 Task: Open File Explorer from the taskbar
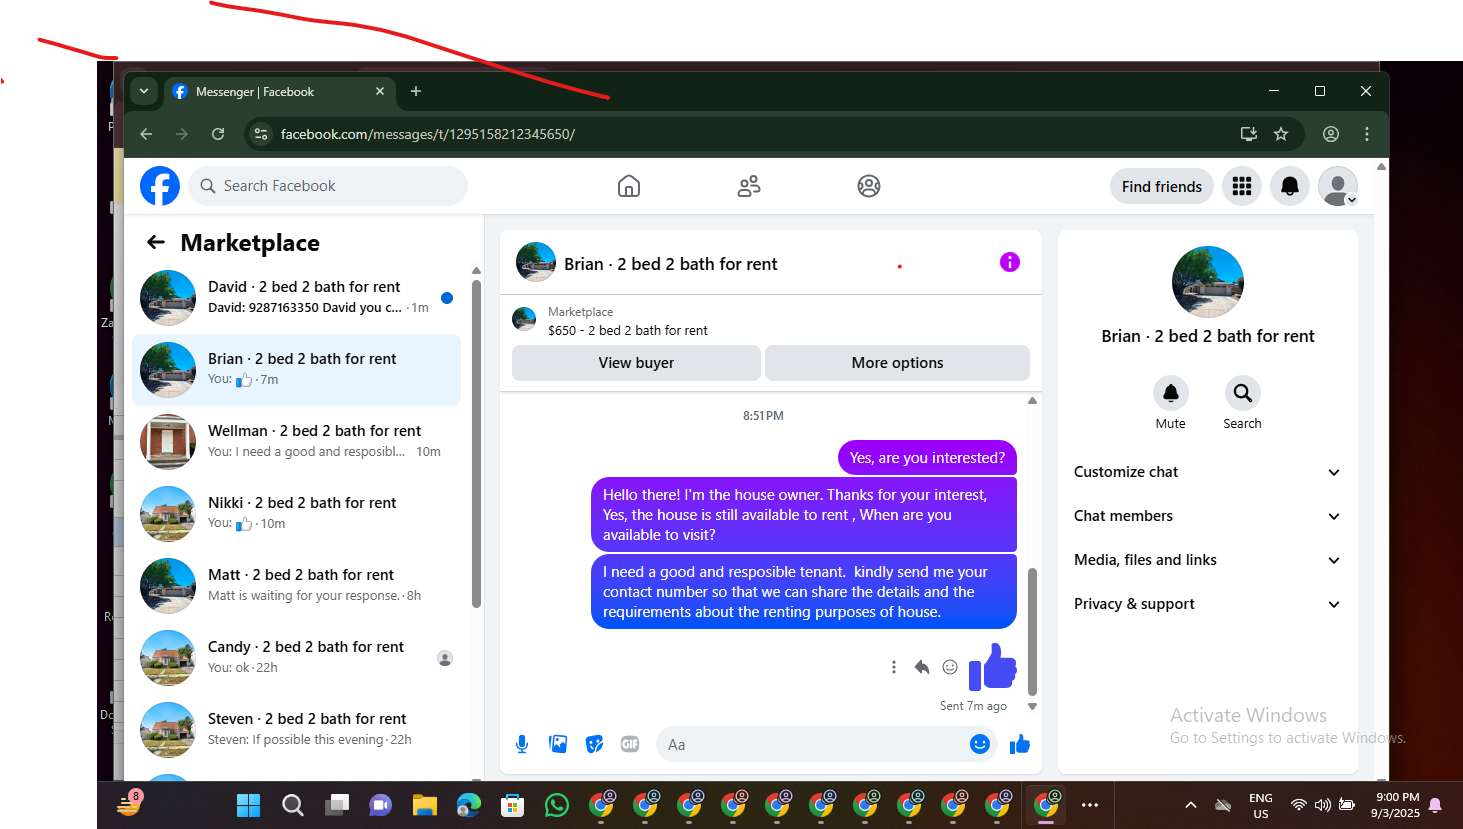425,805
